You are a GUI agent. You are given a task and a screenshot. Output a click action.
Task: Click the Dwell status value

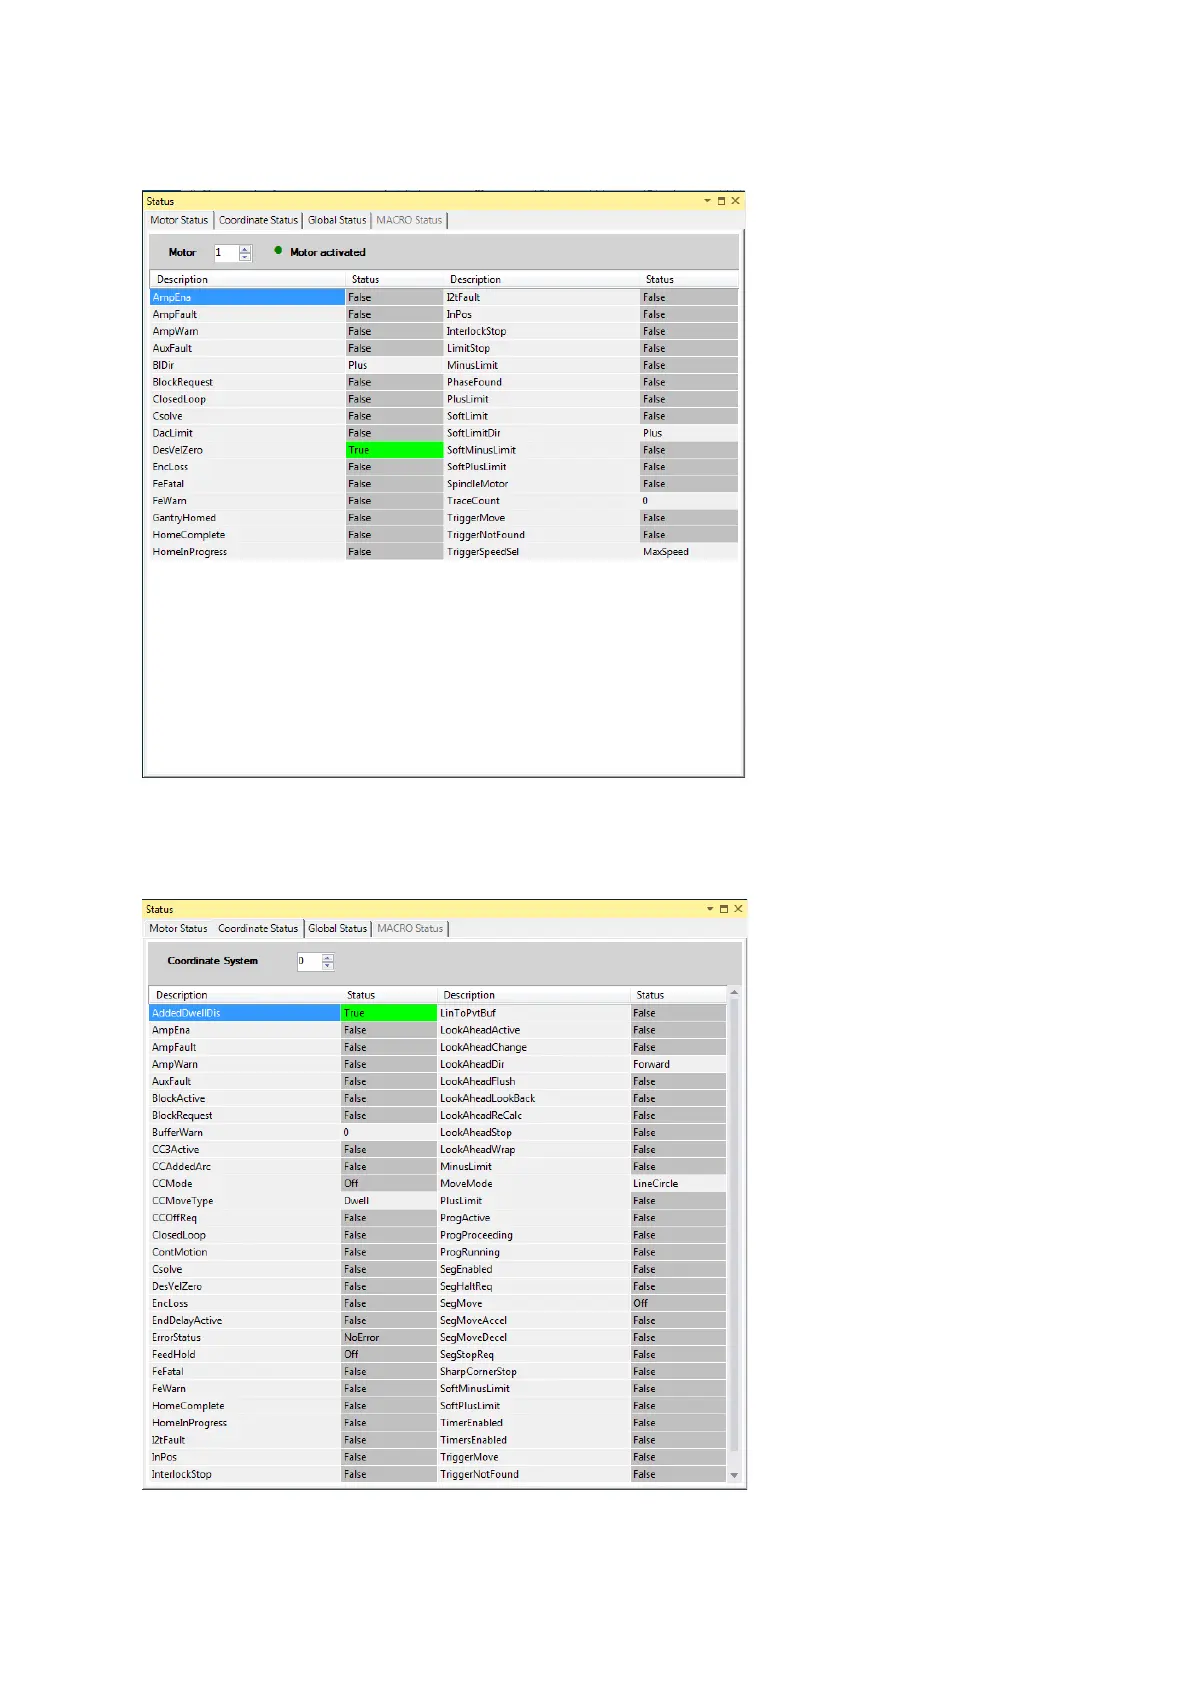coord(357,1201)
